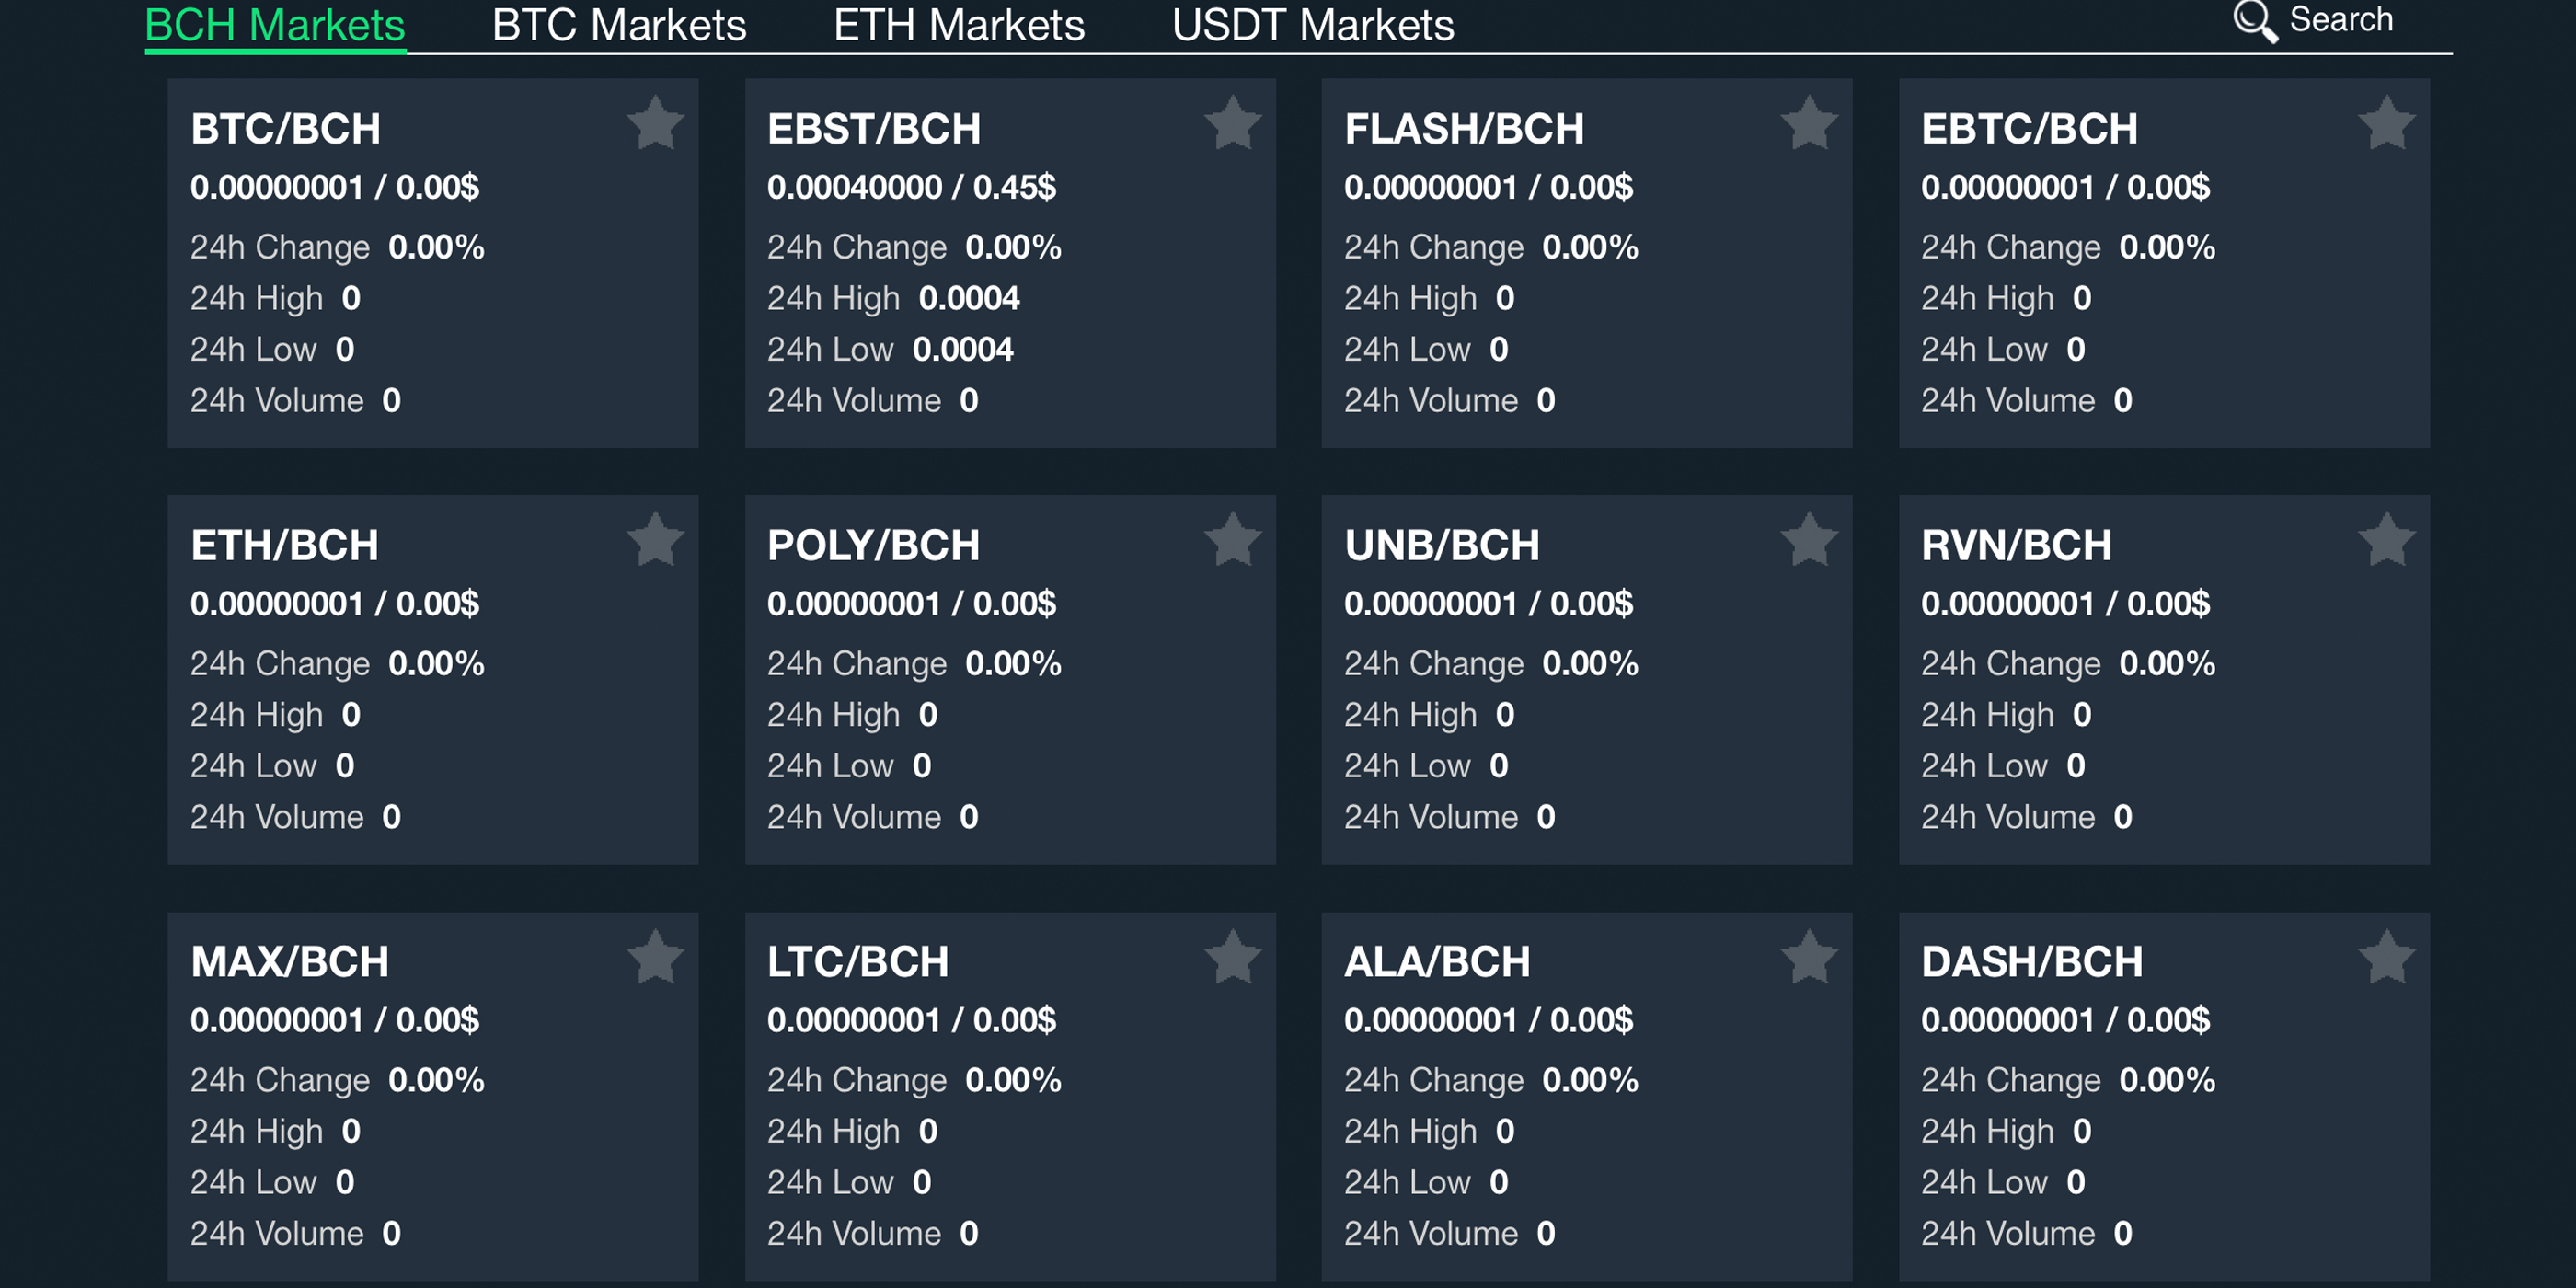
Task: Click star icon on POLY/BCH card
Action: point(1232,540)
